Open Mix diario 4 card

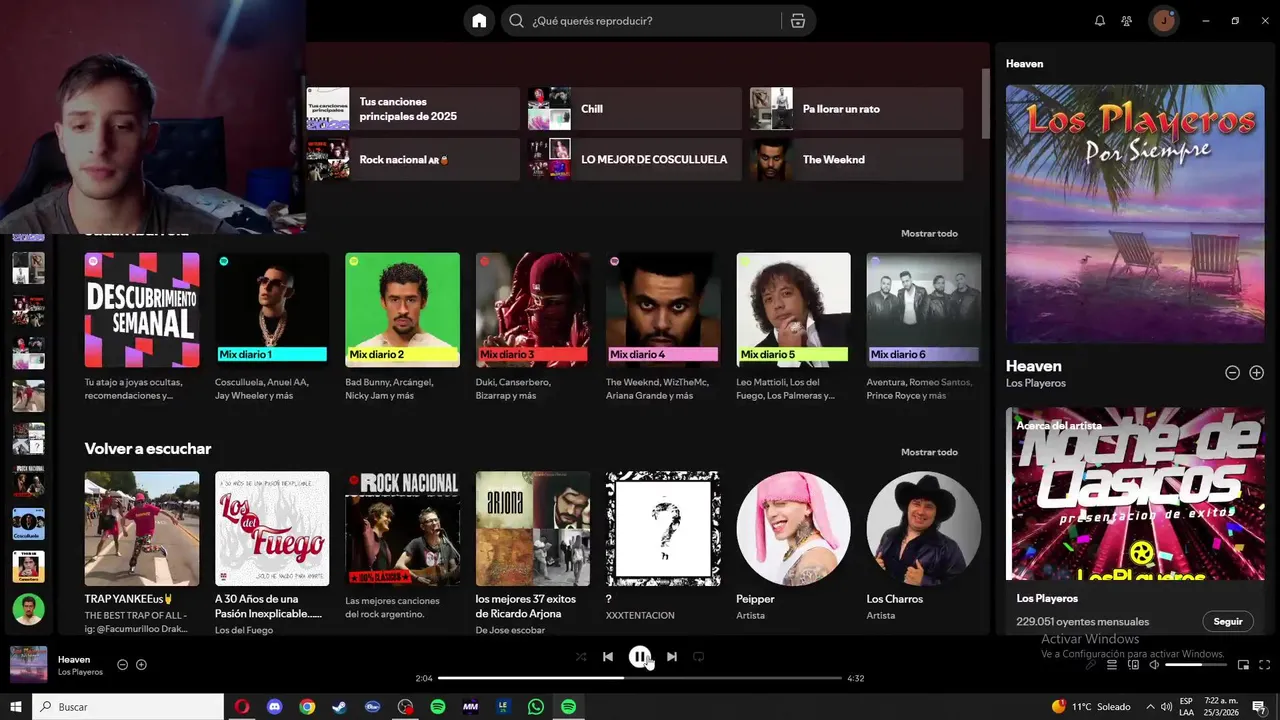click(x=663, y=326)
